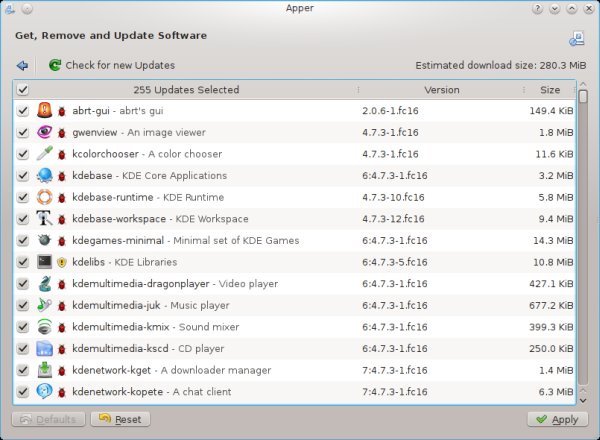Uncheck the abrt-gui update checkbox
Screen dimensions: 600x440
23,111
